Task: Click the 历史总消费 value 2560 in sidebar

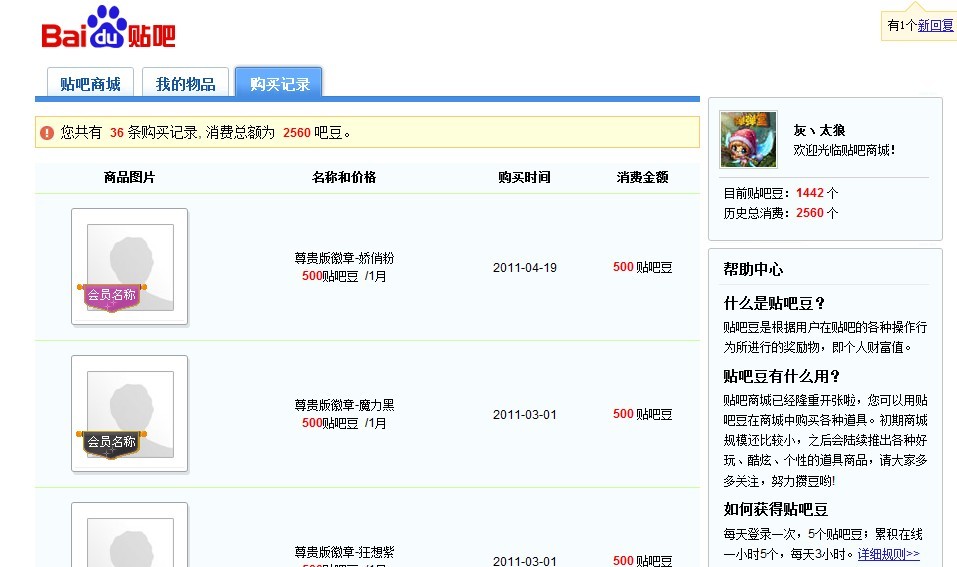Action: pyautogui.click(x=810, y=213)
